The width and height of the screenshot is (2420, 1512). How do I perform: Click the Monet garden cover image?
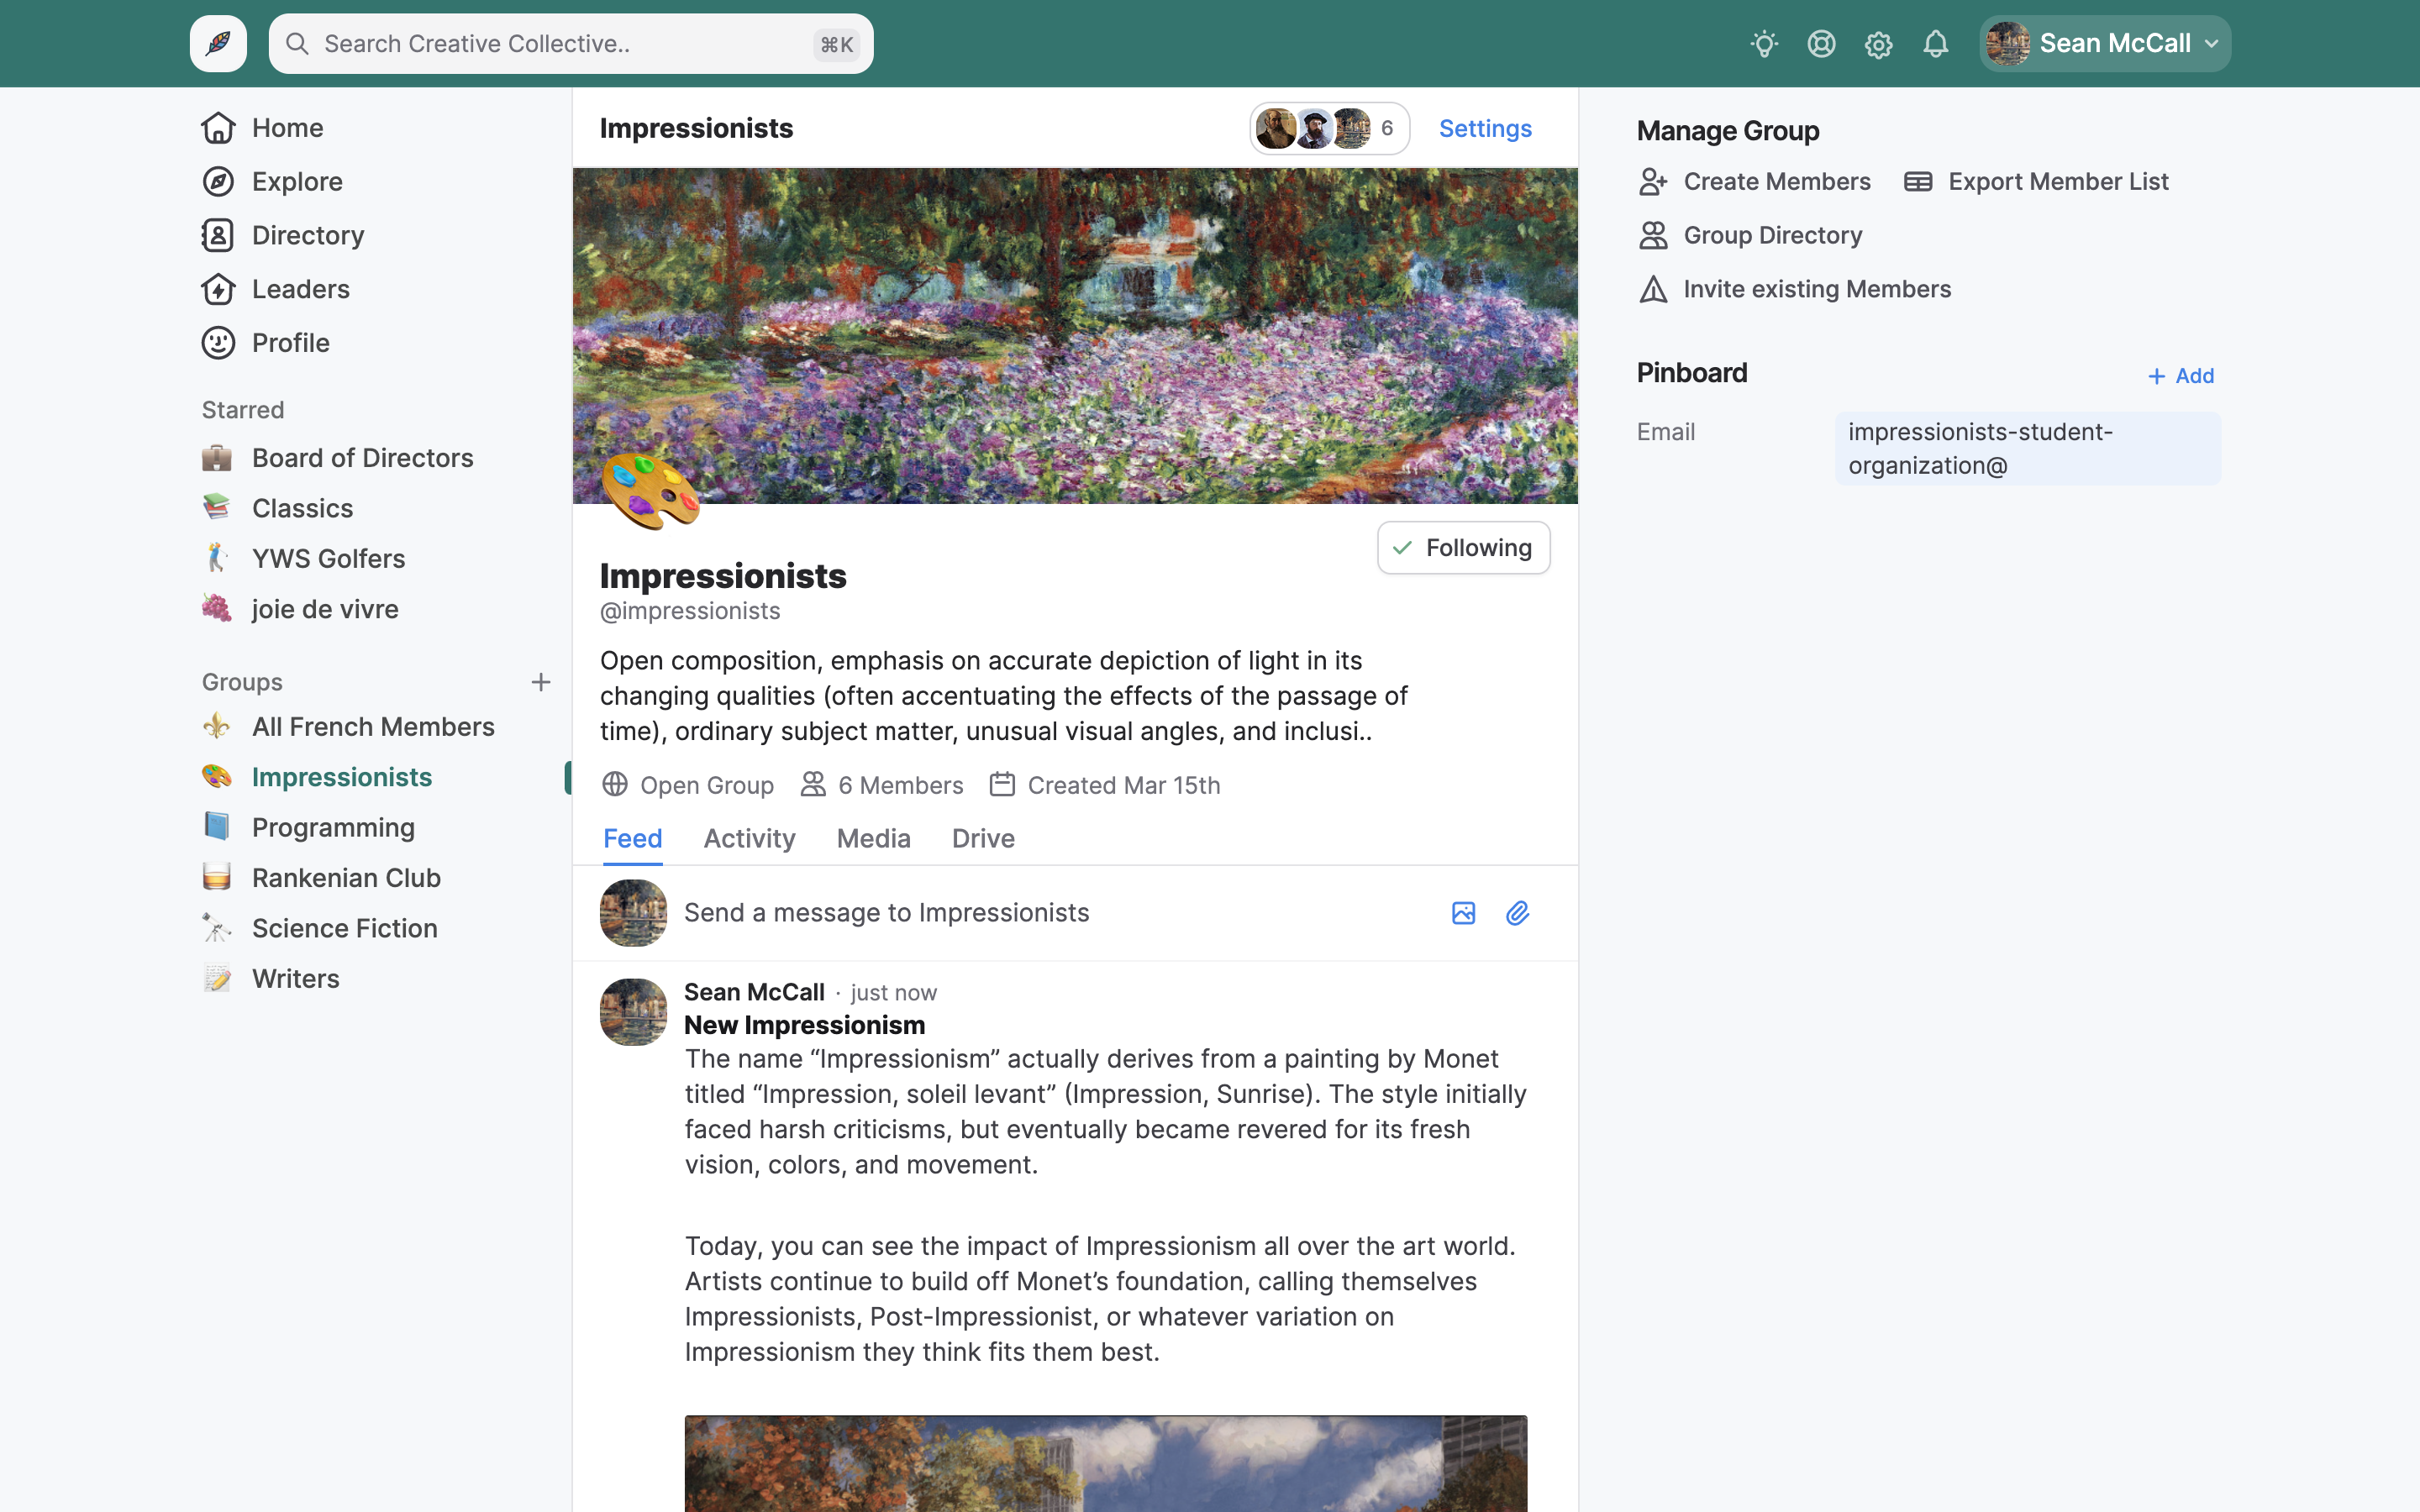coord(1075,336)
